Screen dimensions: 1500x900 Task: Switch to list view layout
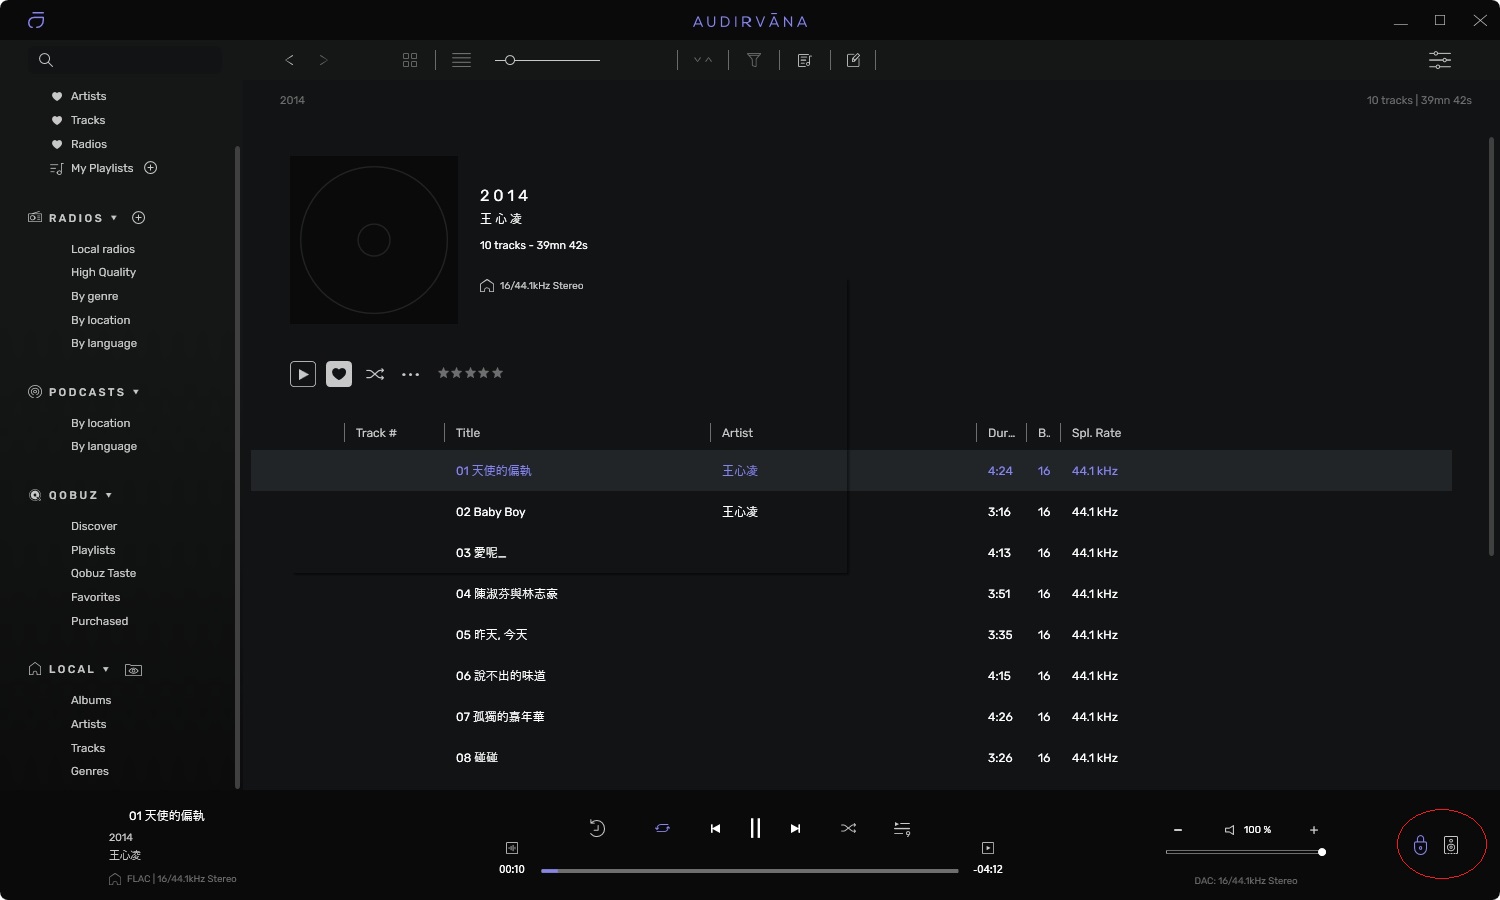461,60
